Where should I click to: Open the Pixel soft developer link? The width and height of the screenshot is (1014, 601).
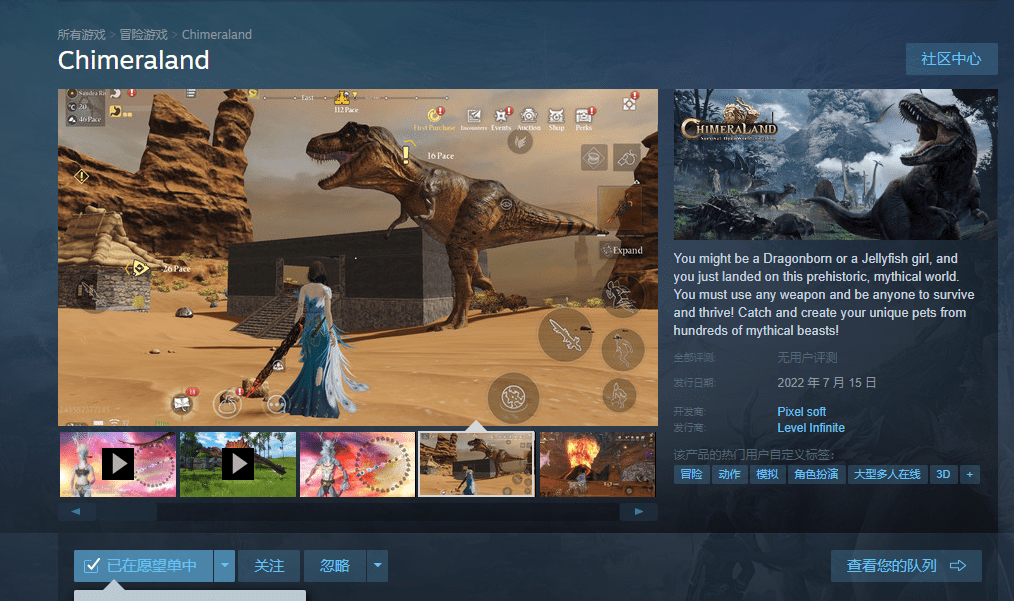[x=801, y=411]
